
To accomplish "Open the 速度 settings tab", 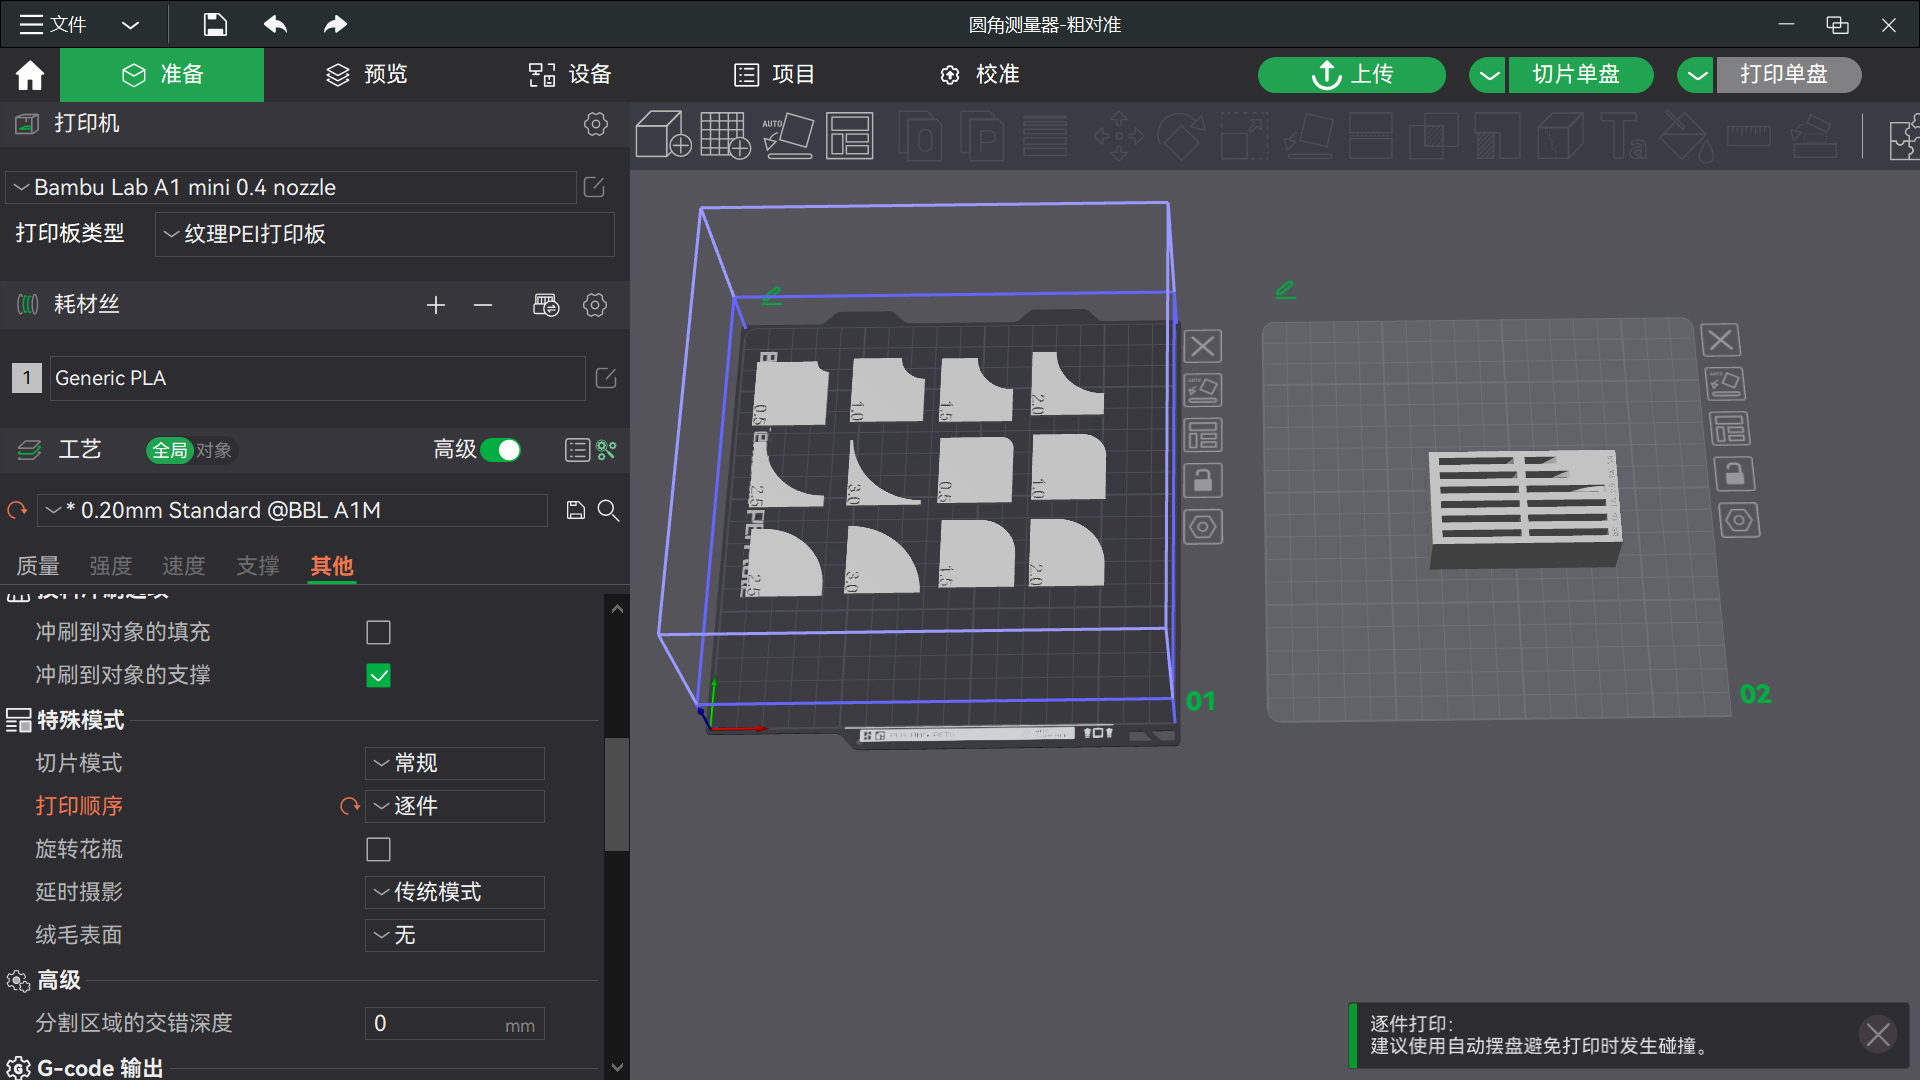I will (x=183, y=566).
